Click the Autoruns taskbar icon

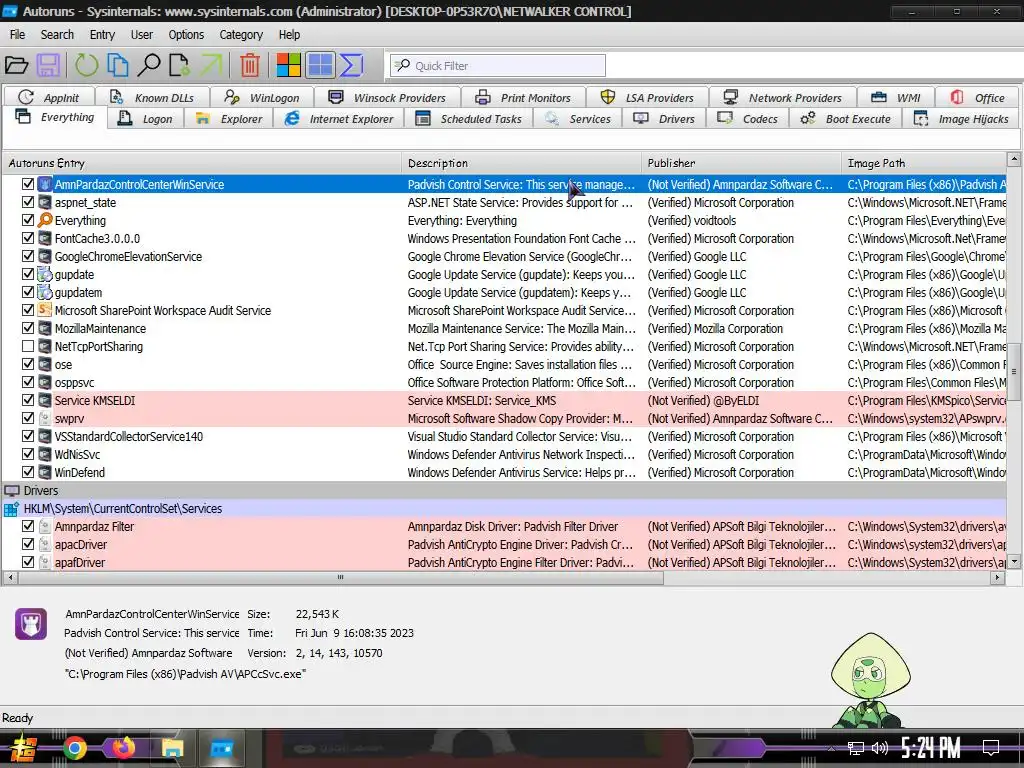221,748
